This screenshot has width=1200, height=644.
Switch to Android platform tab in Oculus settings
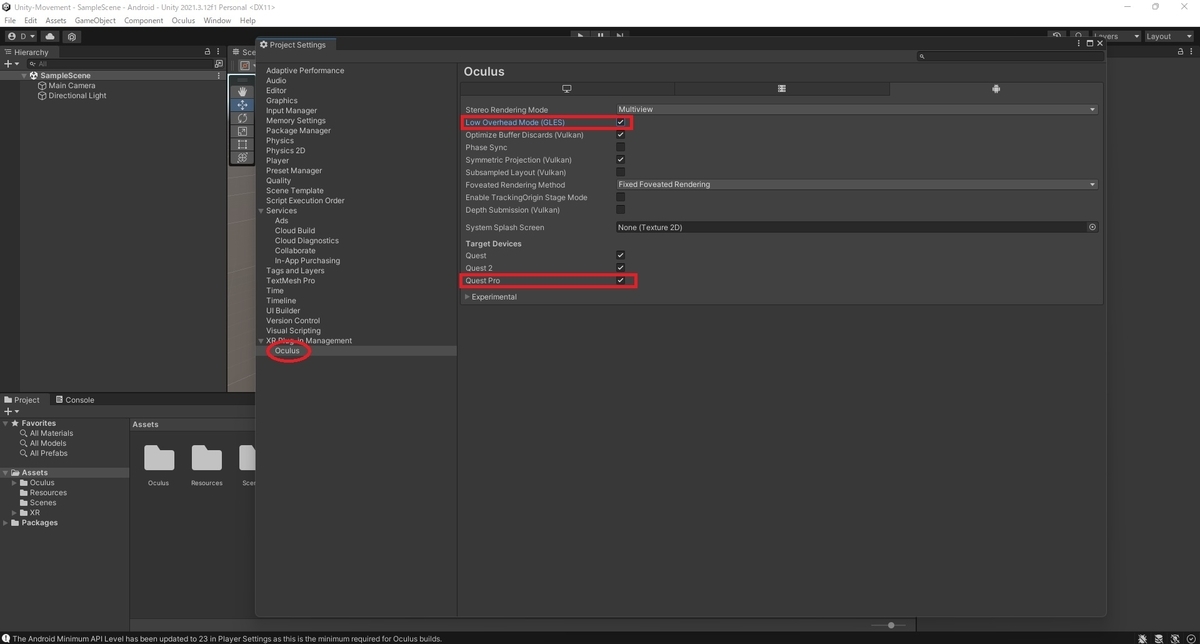[x=996, y=89]
